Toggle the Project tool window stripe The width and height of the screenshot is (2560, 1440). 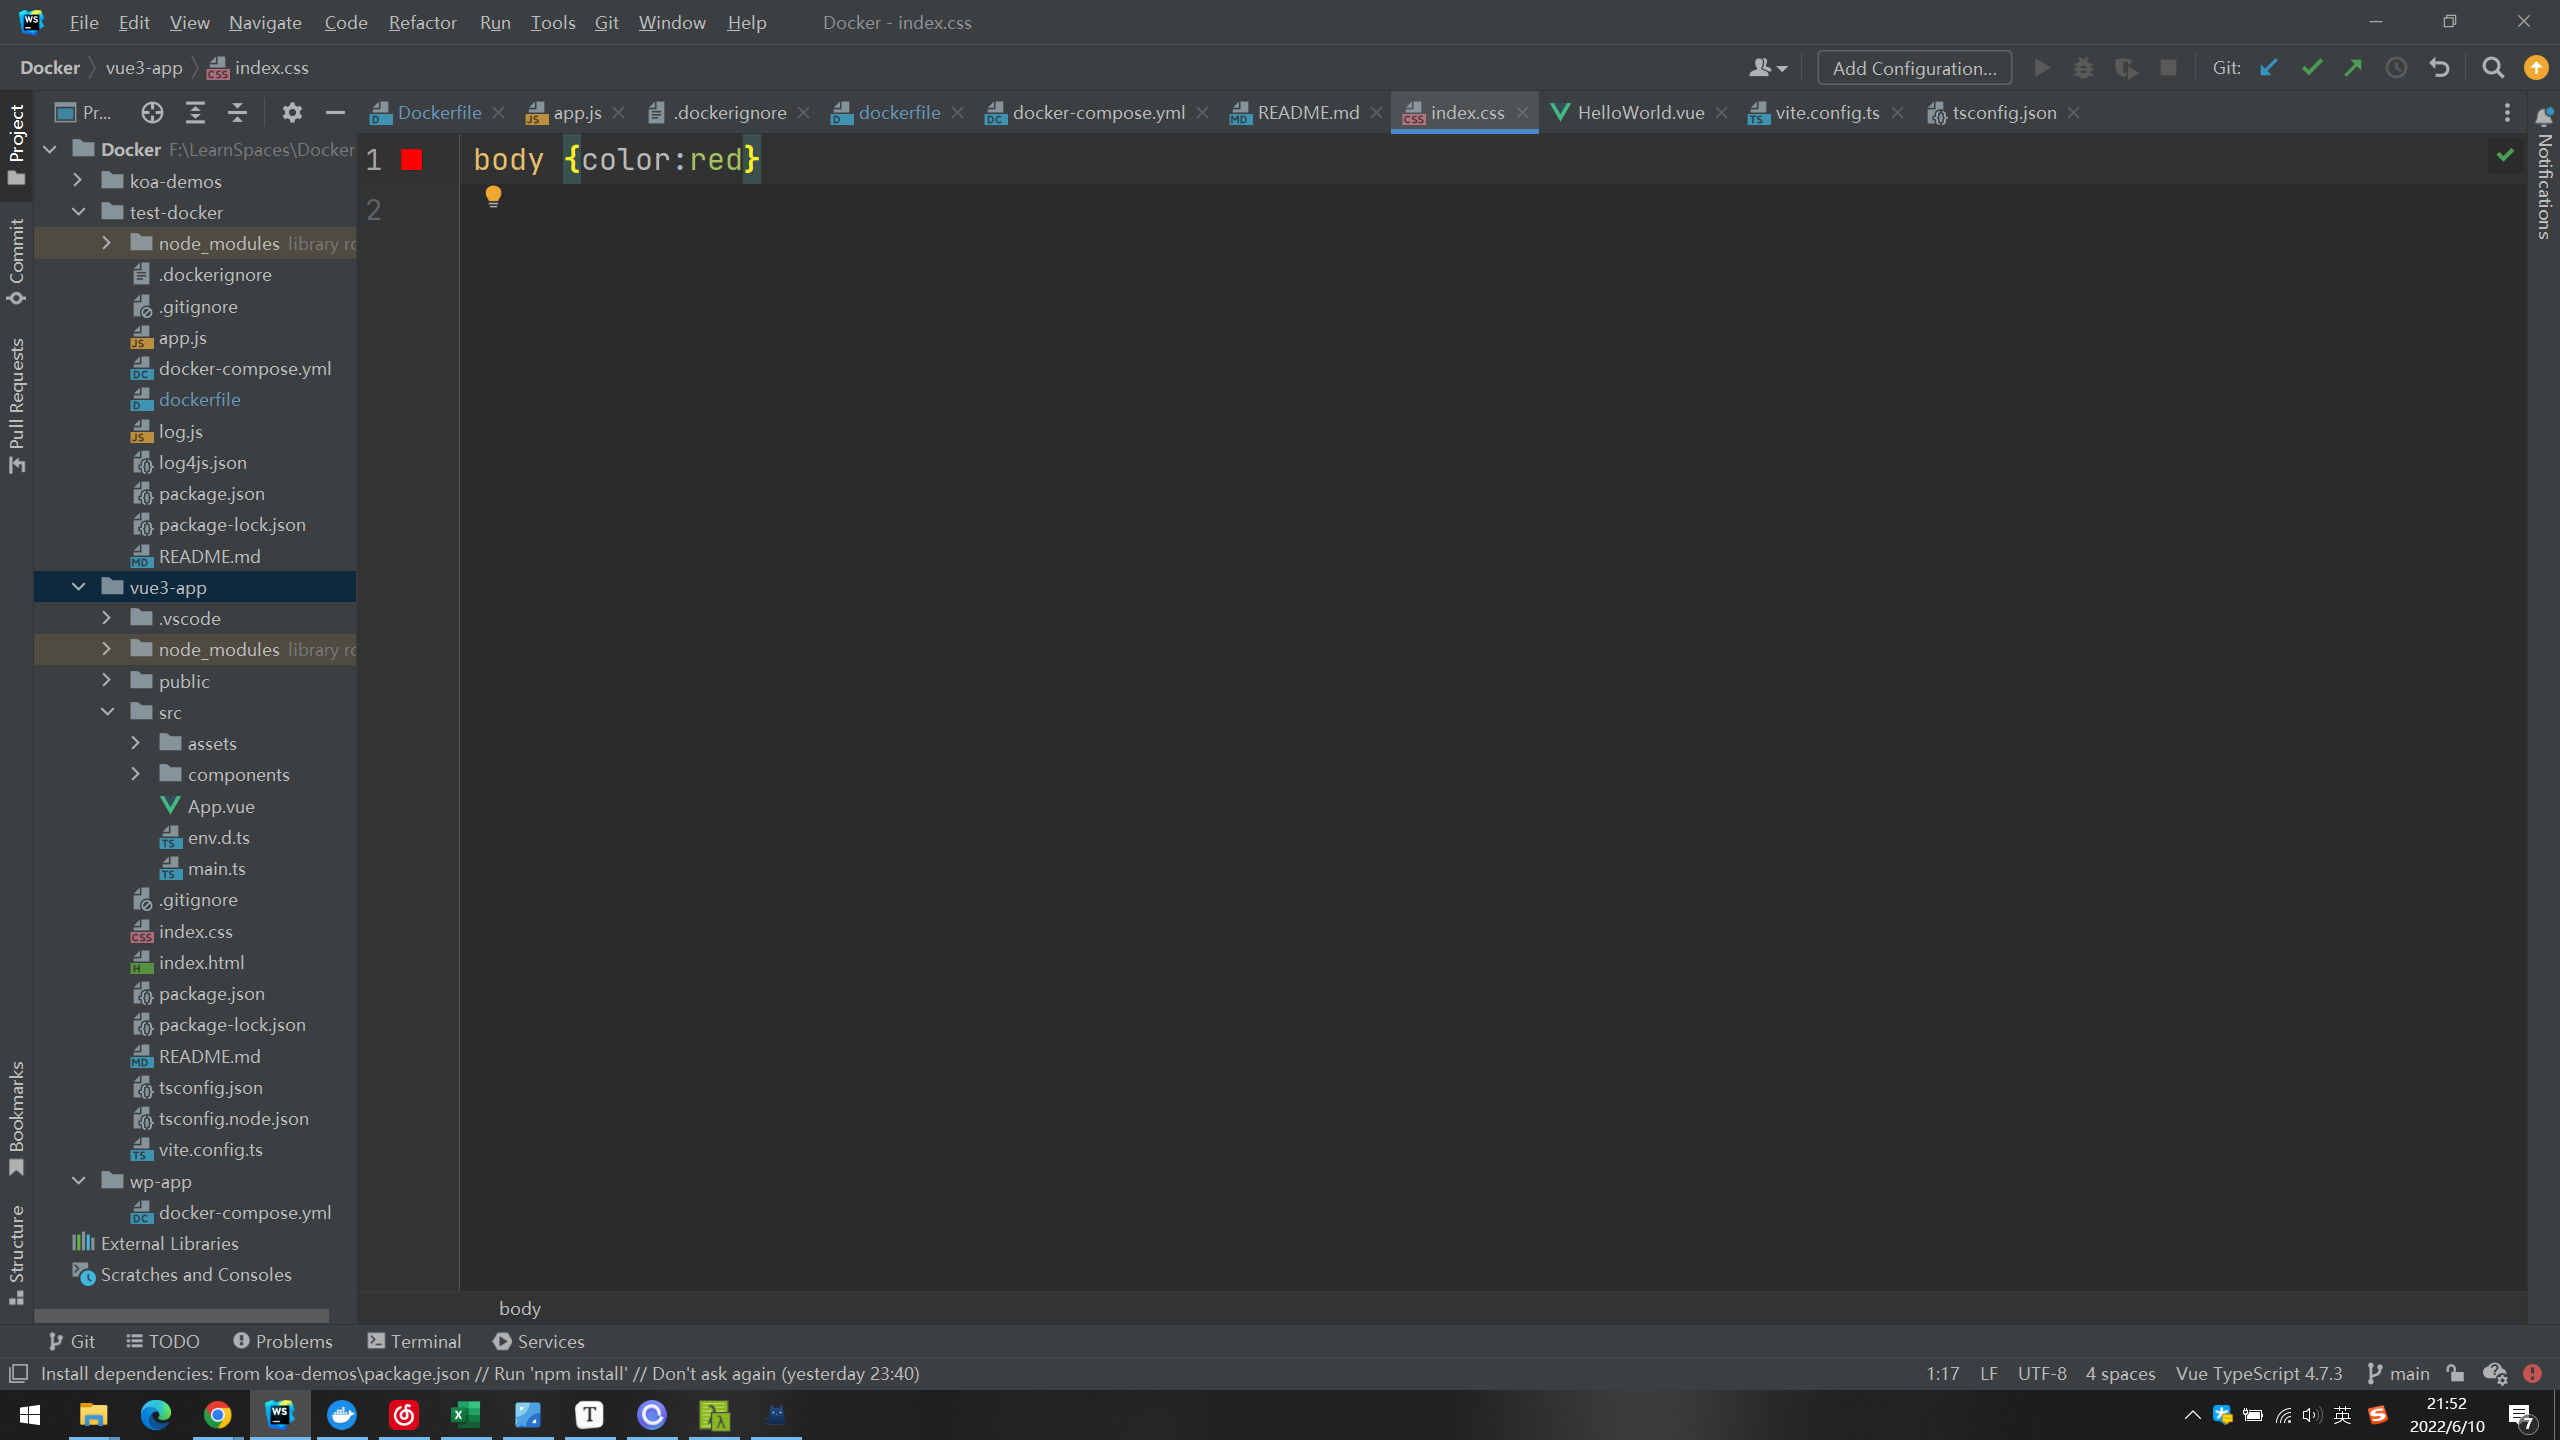pos(16,145)
